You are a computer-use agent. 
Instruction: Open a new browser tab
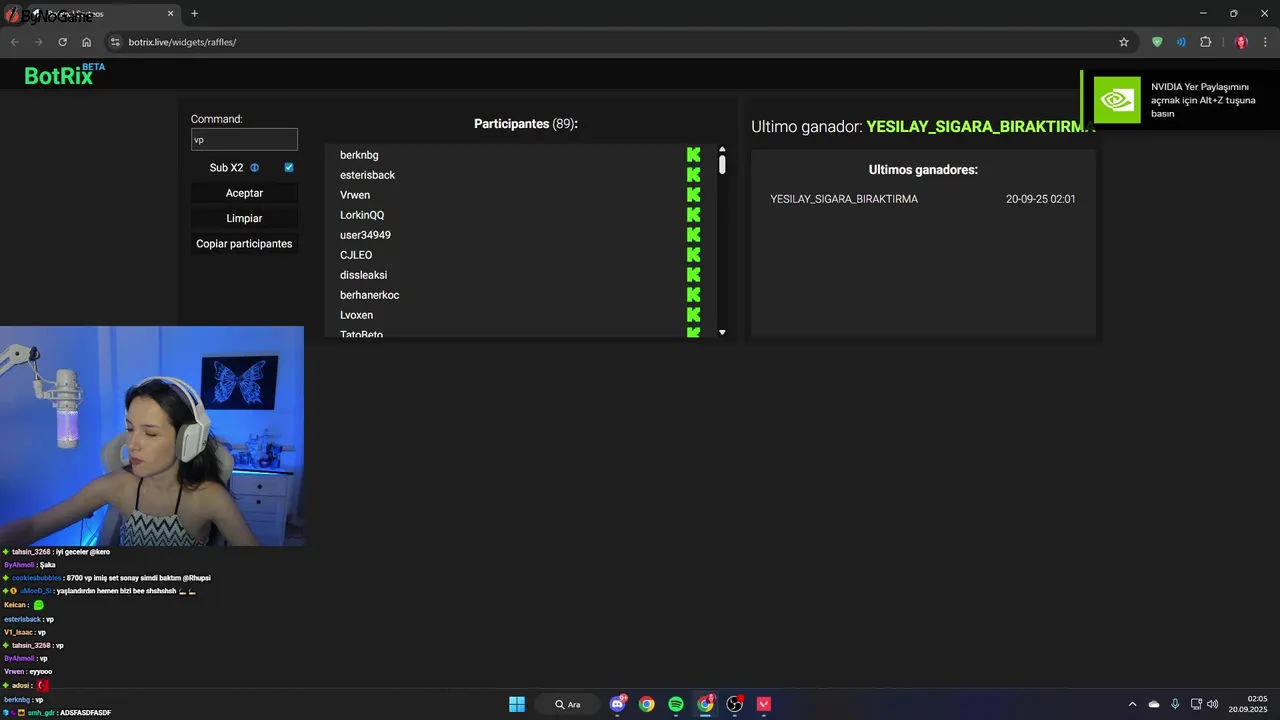[x=194, y=13]
